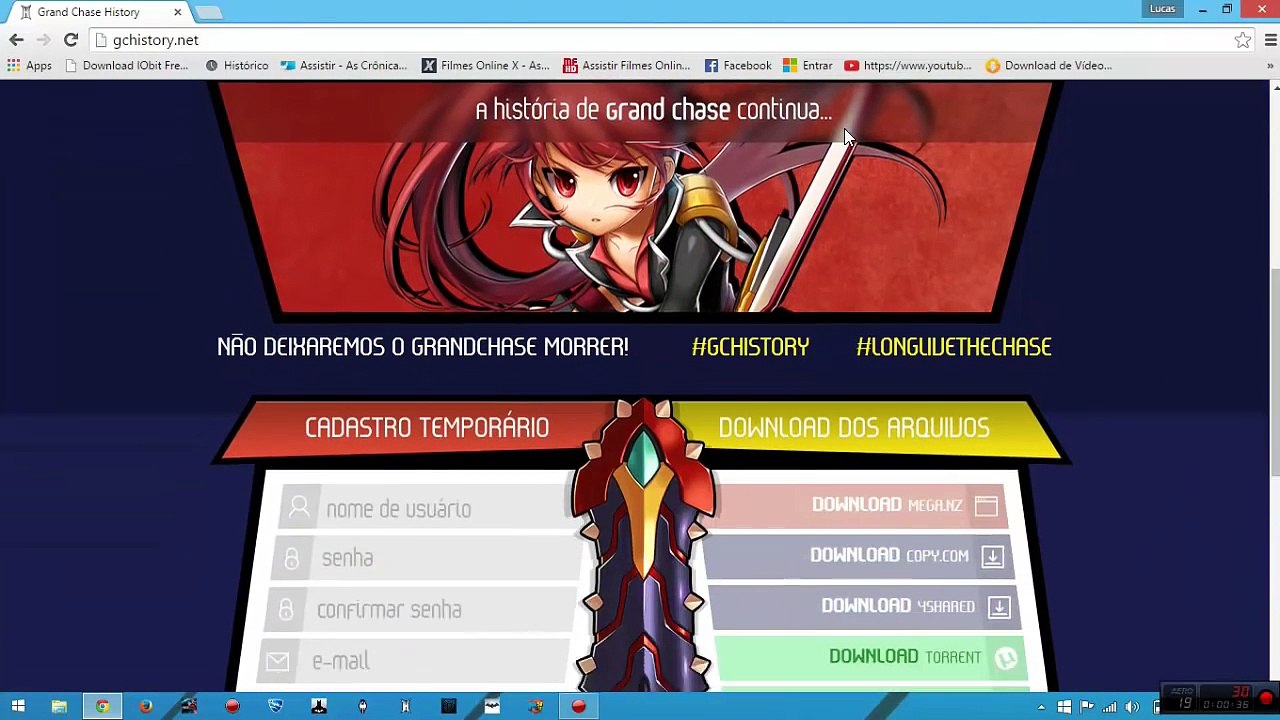Switch to Chrome in the taskbar

[102, 706]
